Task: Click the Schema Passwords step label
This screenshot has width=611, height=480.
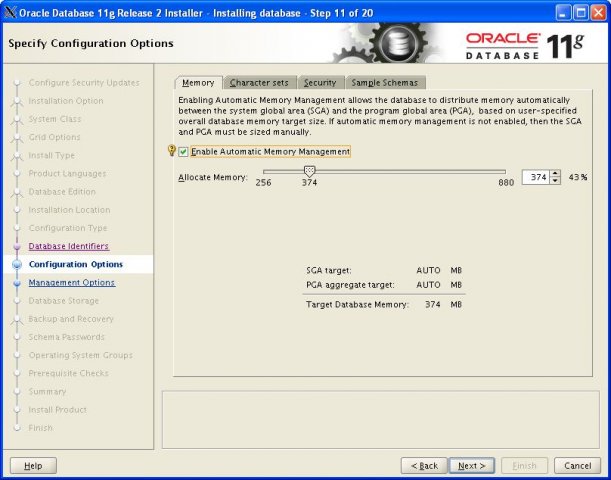Action: tap(67, 337)
